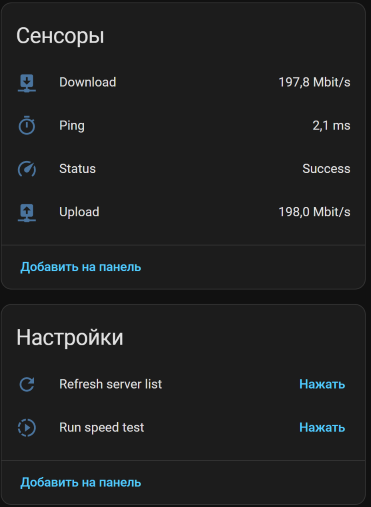
Task: Select the Run speed test label
Action: point(102,428)
